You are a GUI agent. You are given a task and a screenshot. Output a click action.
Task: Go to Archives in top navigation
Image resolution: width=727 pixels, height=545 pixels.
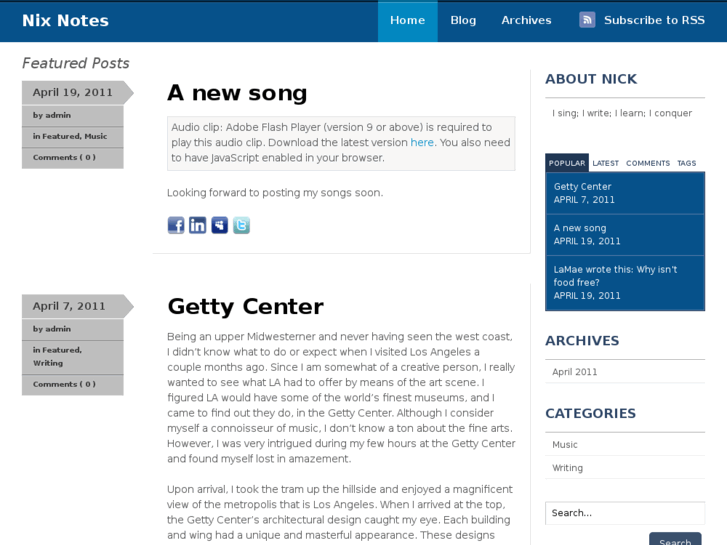(x=526, y=21)
